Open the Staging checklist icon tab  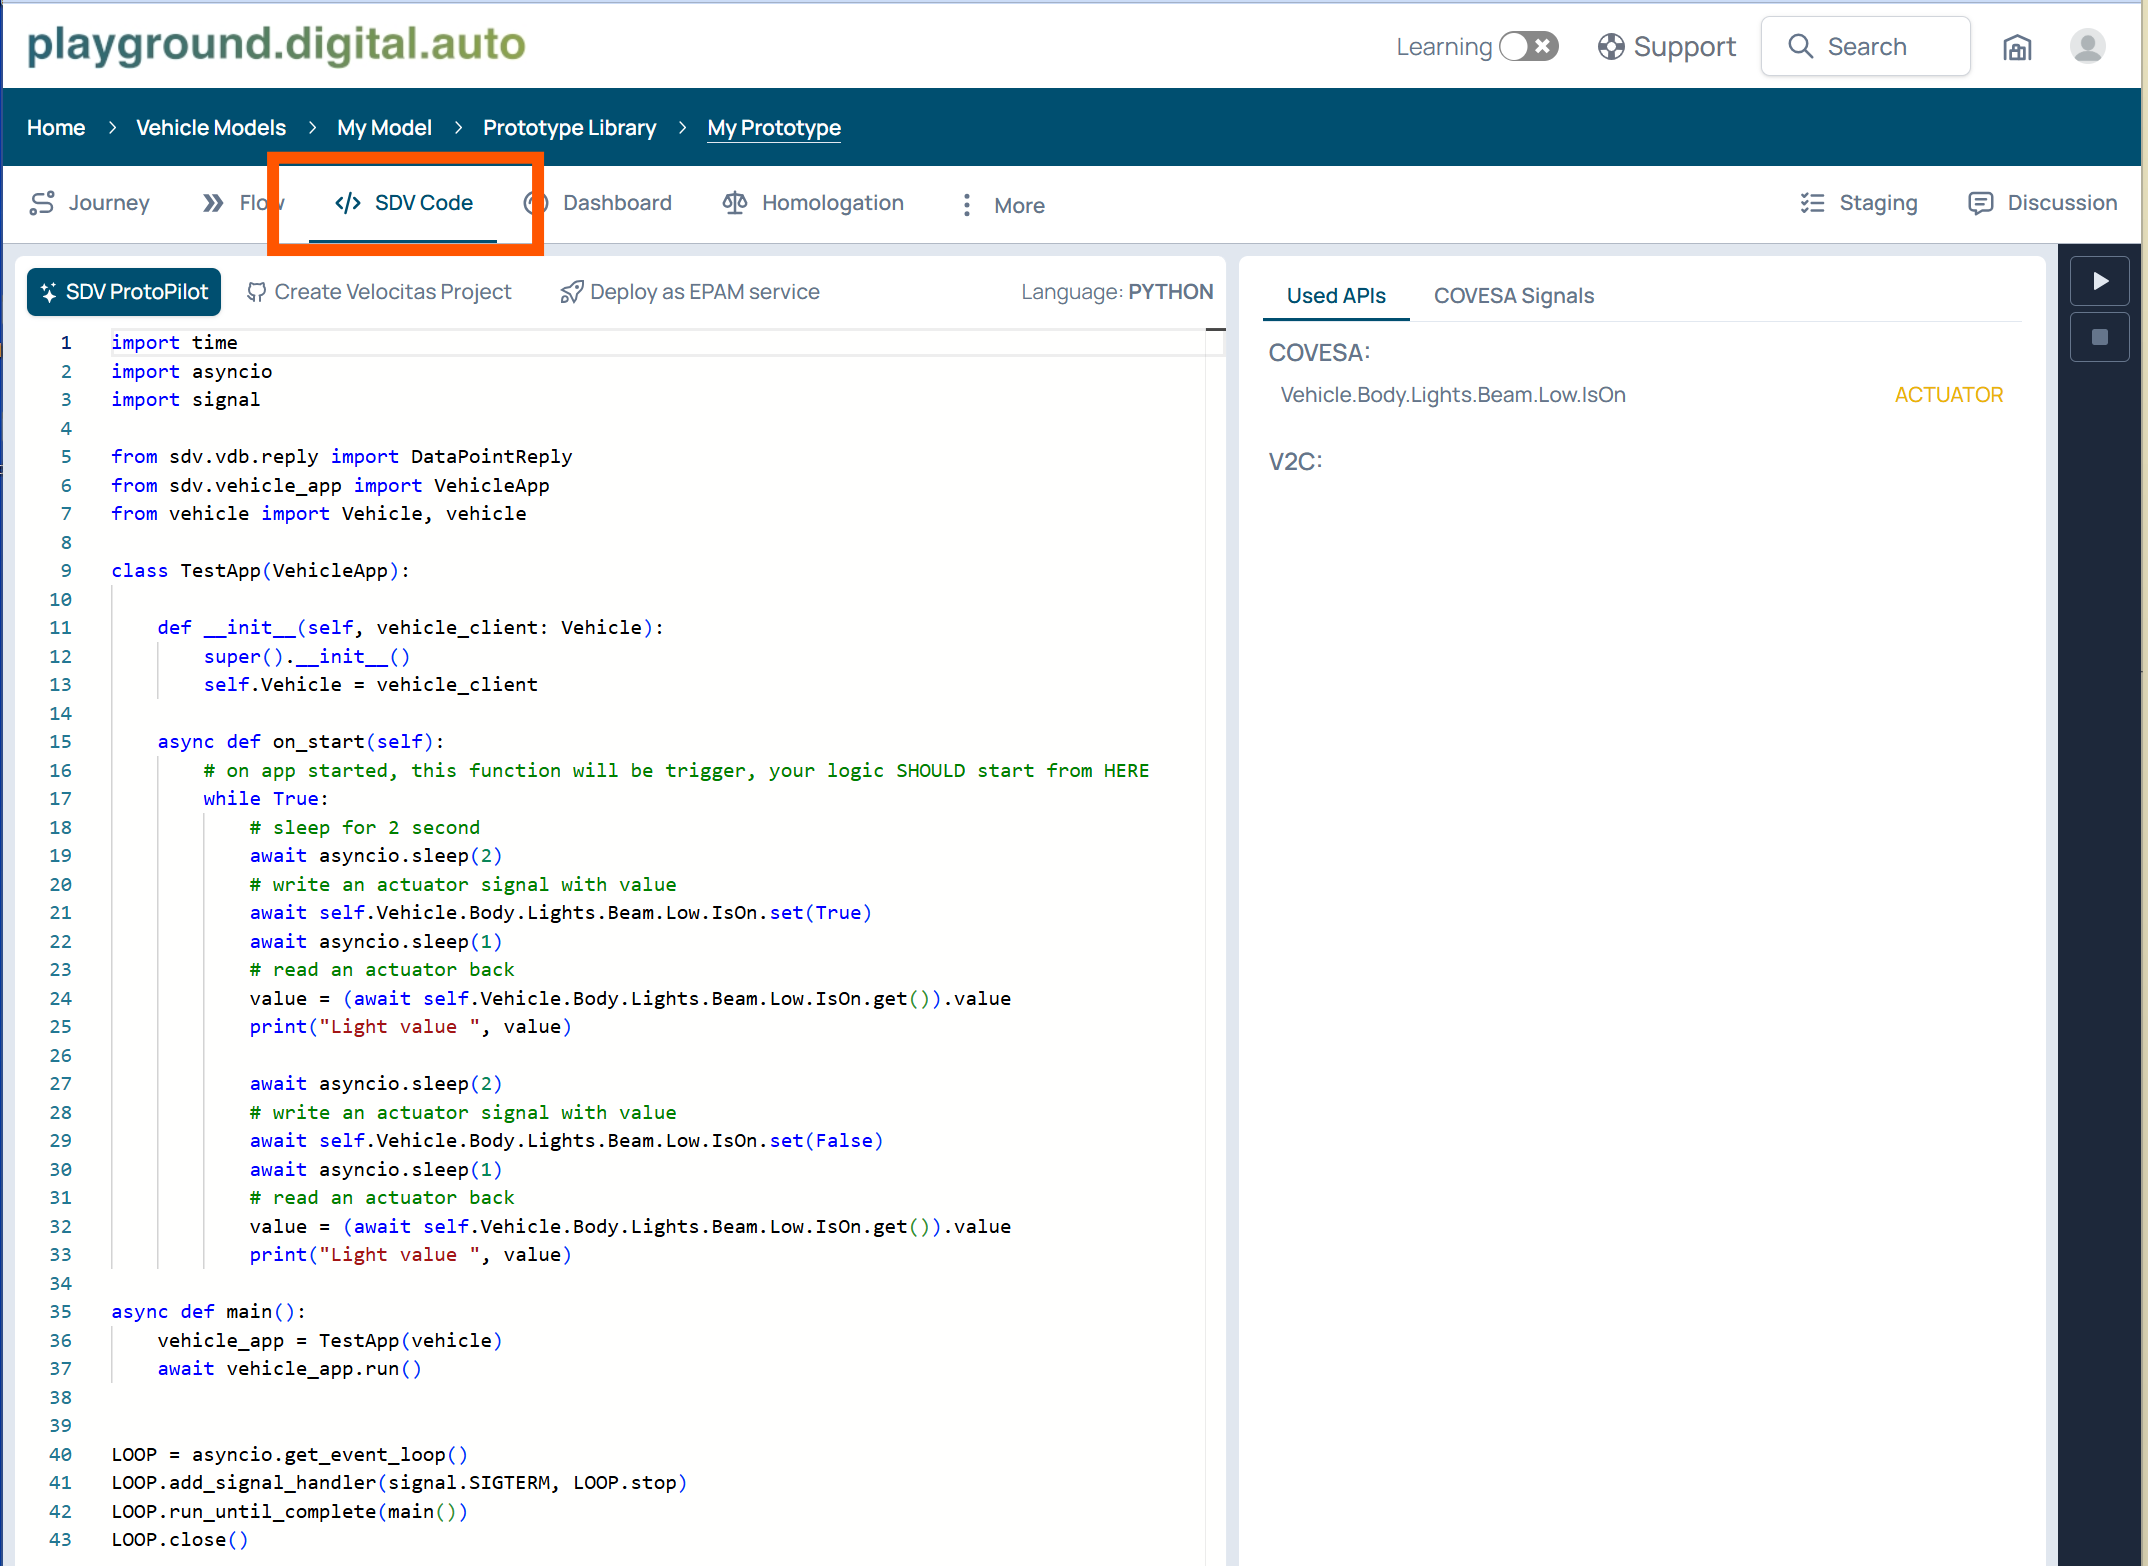click(x=1812, y=203)
